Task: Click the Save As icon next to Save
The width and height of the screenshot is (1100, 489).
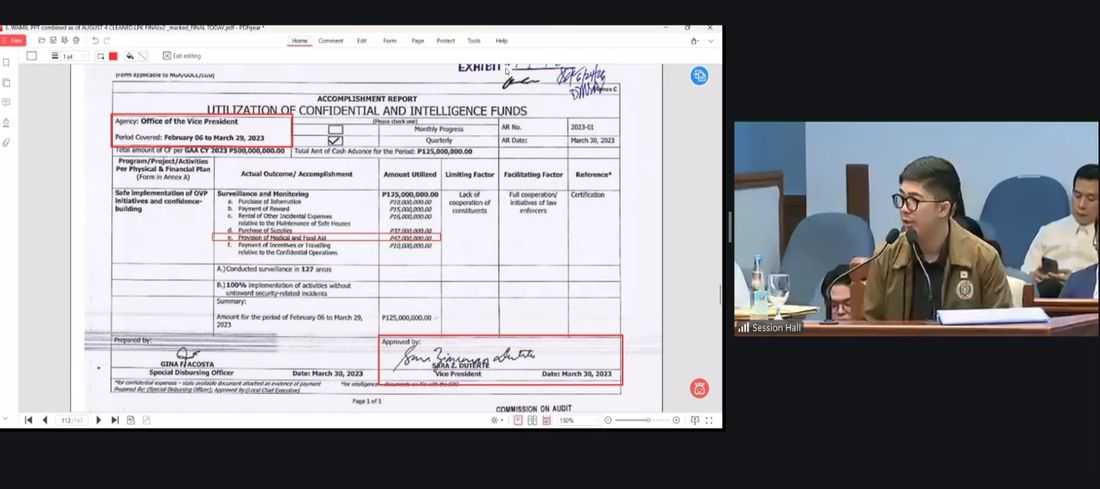Action: click(65, 41)
